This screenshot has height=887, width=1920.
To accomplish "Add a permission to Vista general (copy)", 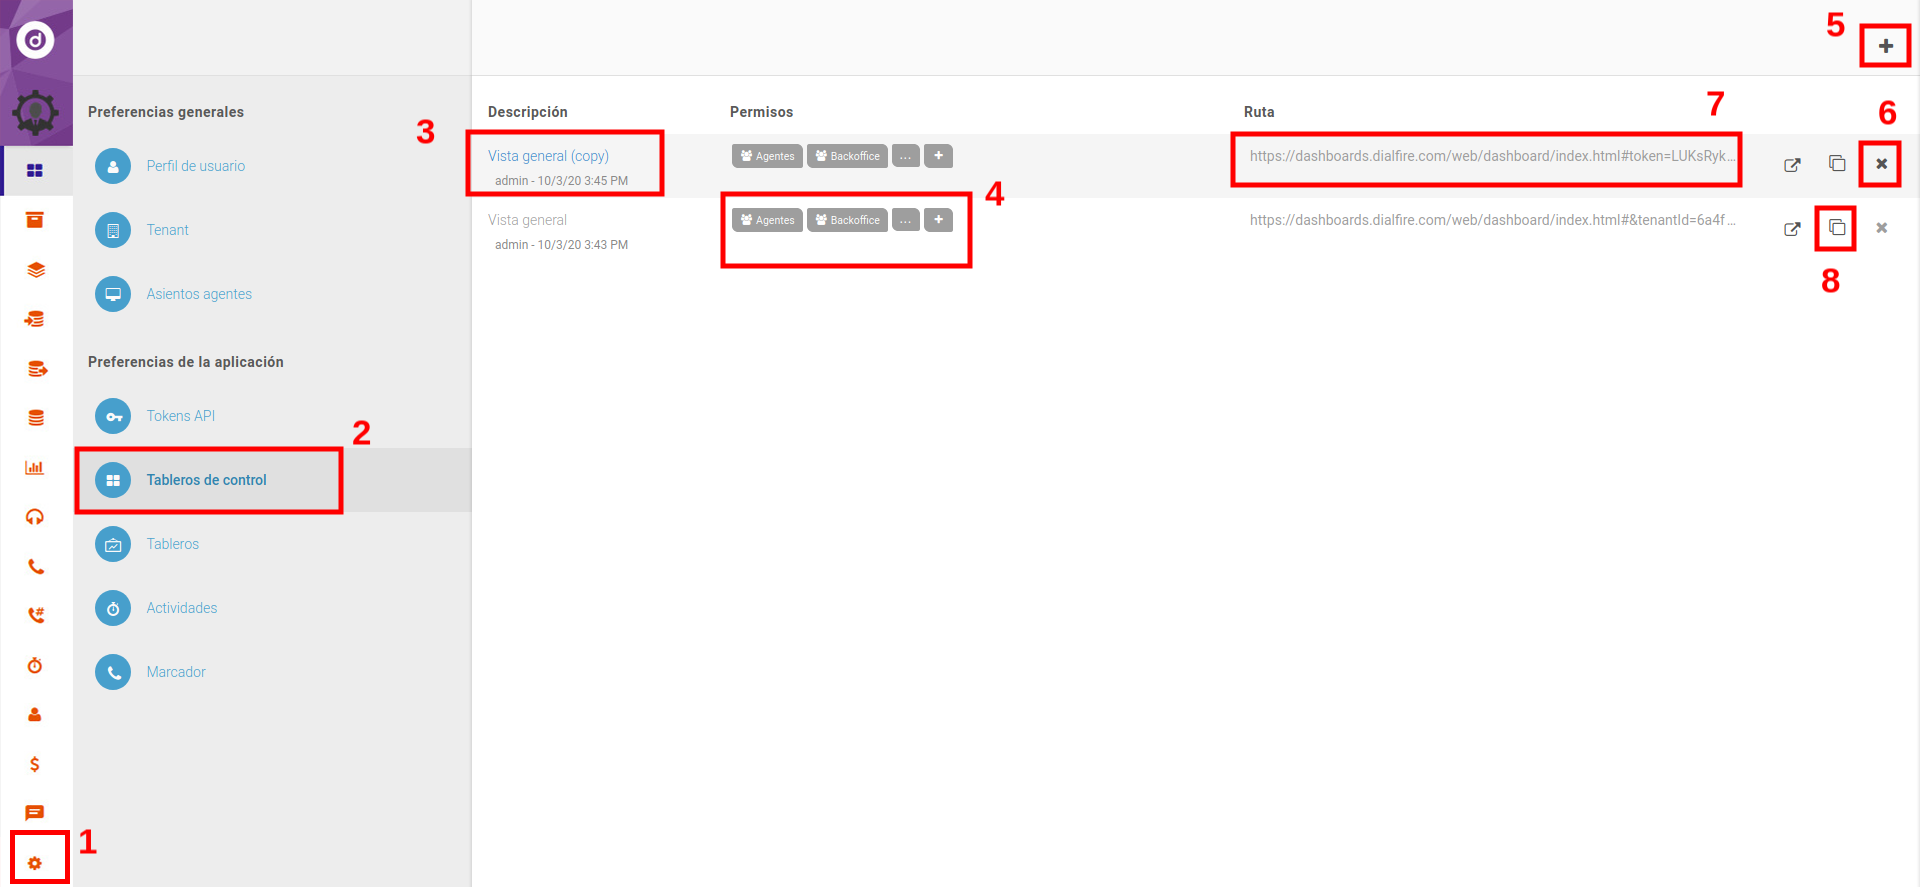I will (938, 156).
